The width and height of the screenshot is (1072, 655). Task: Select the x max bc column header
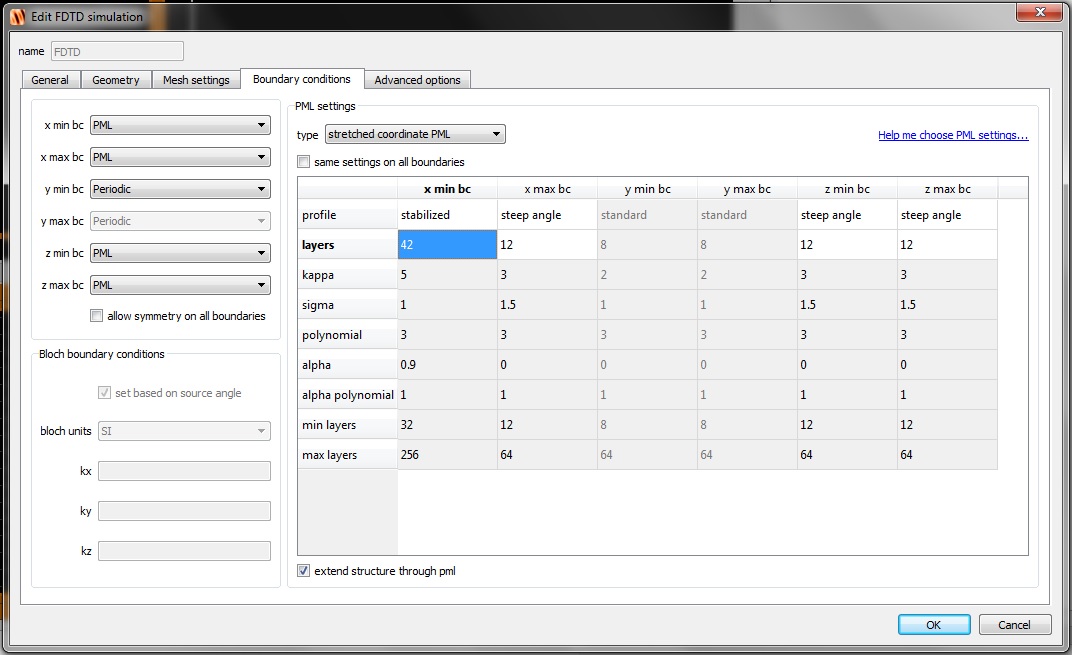coord(547,189)
